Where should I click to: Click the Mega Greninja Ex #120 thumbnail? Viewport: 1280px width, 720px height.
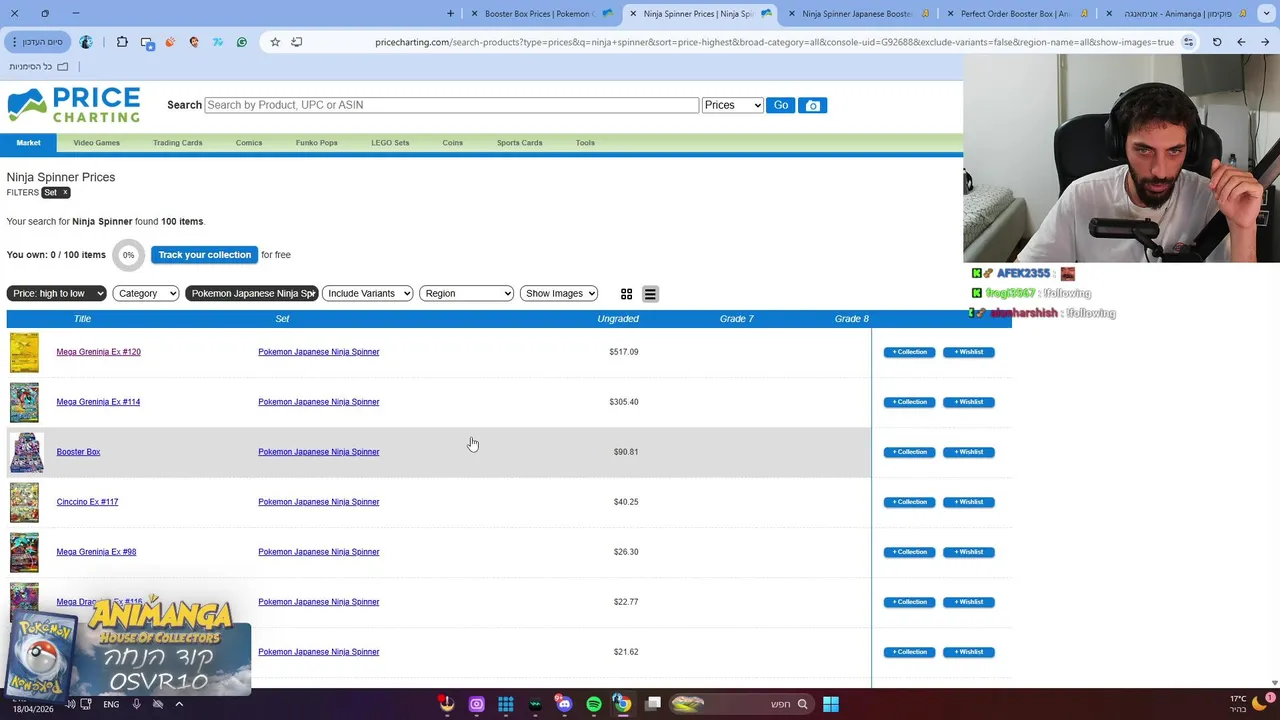pos(24,353)
